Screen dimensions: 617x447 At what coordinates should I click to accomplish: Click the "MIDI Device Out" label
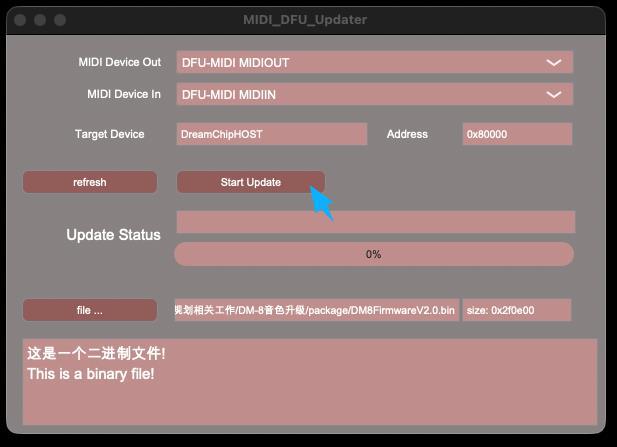[120, 62]
